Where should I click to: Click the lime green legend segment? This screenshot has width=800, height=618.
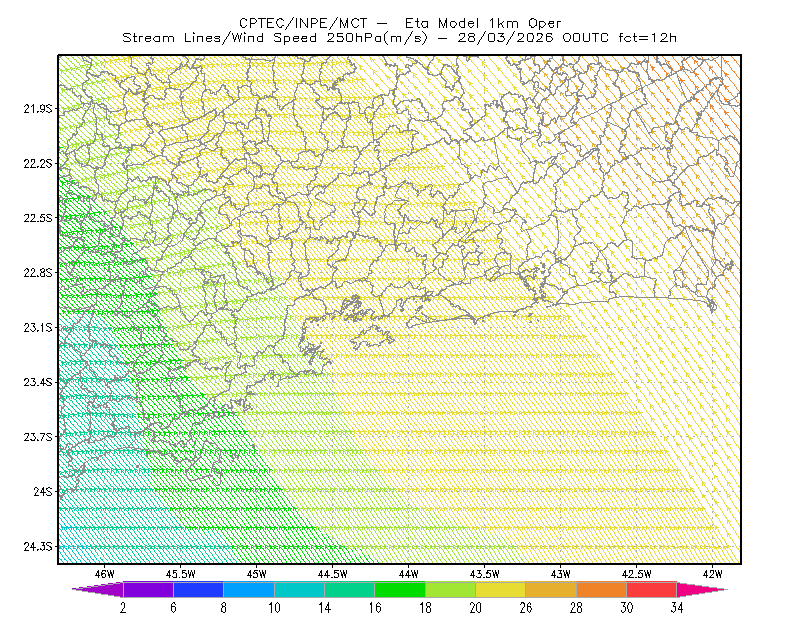coord(450,589)
